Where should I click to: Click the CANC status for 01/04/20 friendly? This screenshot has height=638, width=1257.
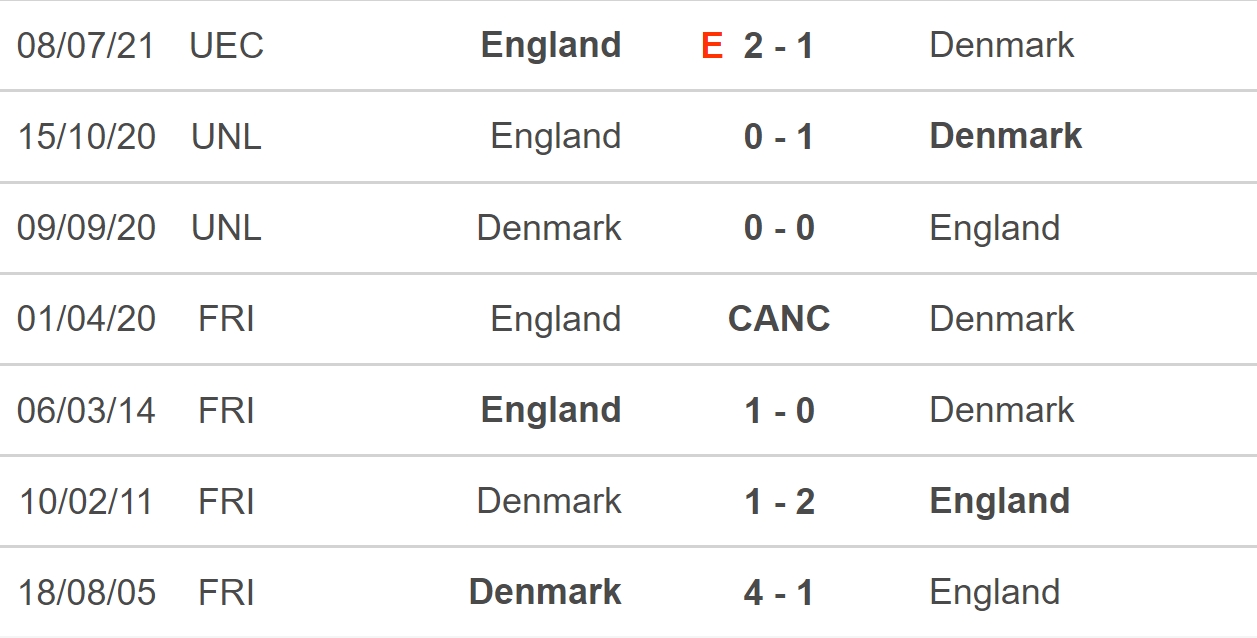point(779,319)
